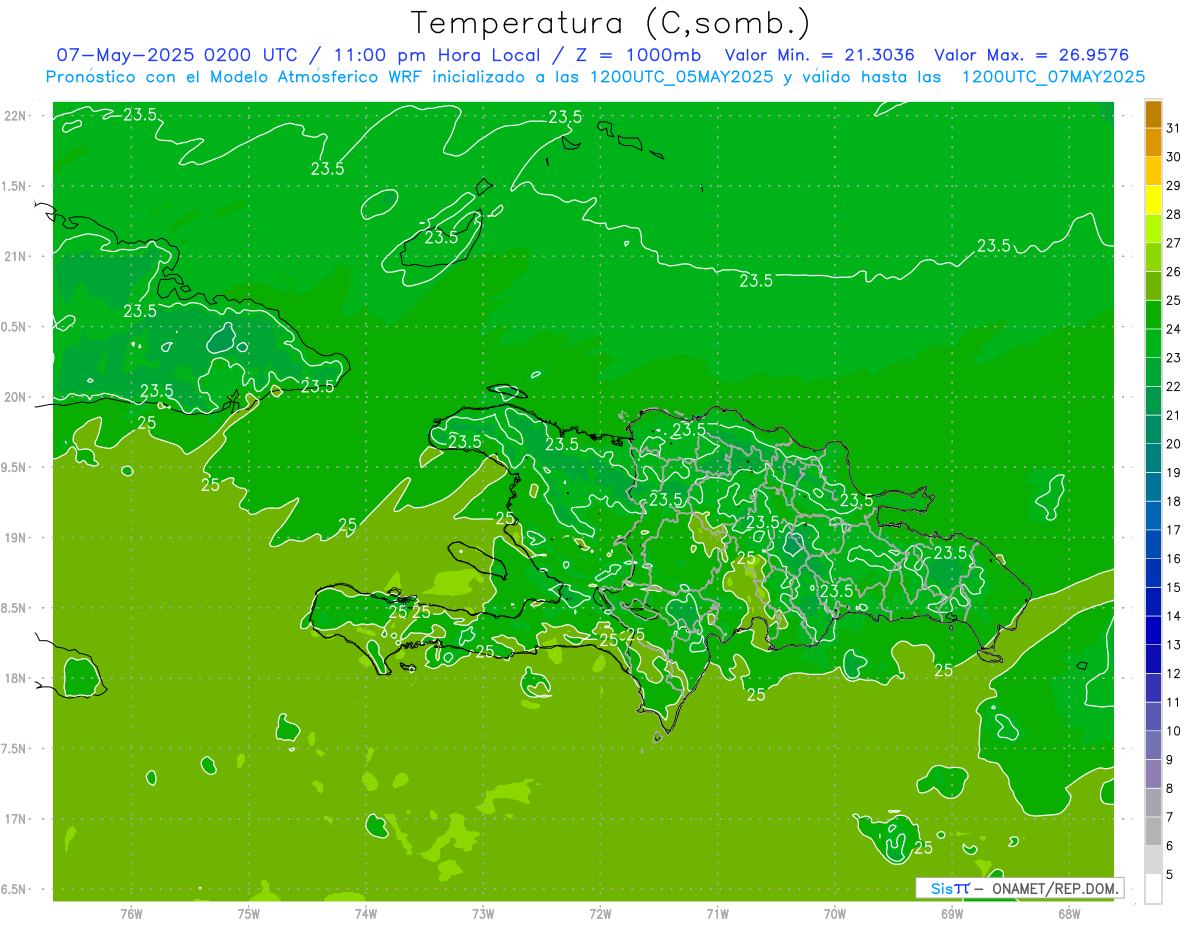Click the '73W' longitude axis label
This screenshot has height=927, width=1200.
pyautogui.click(x=483, y=914)
